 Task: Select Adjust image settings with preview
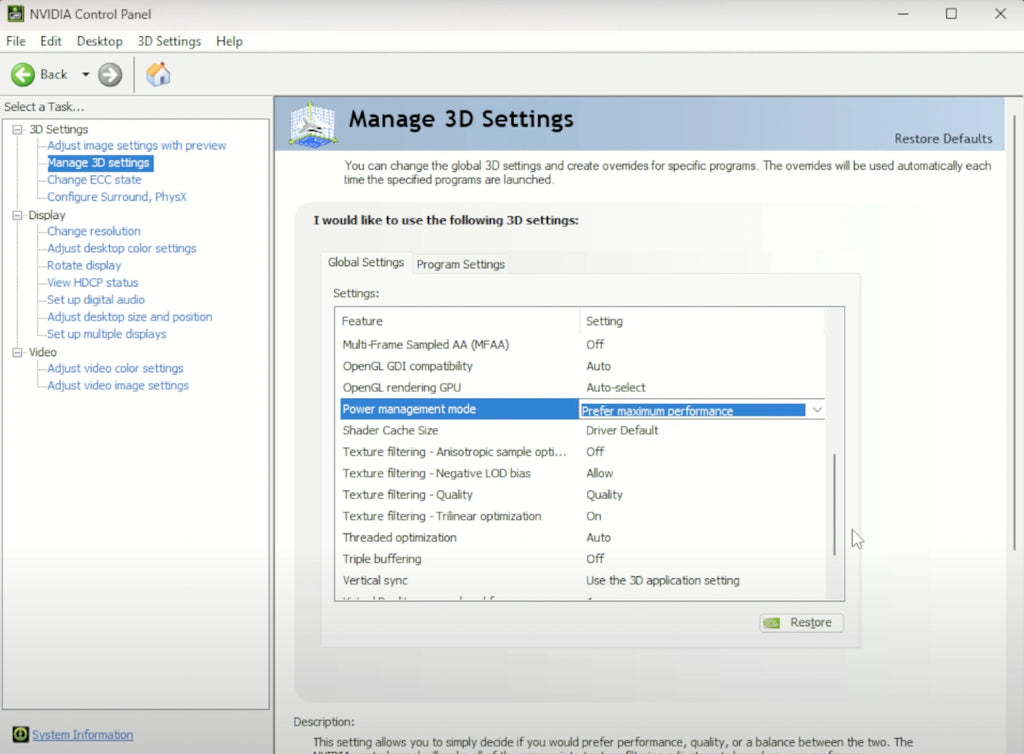(x=136, y=146)
